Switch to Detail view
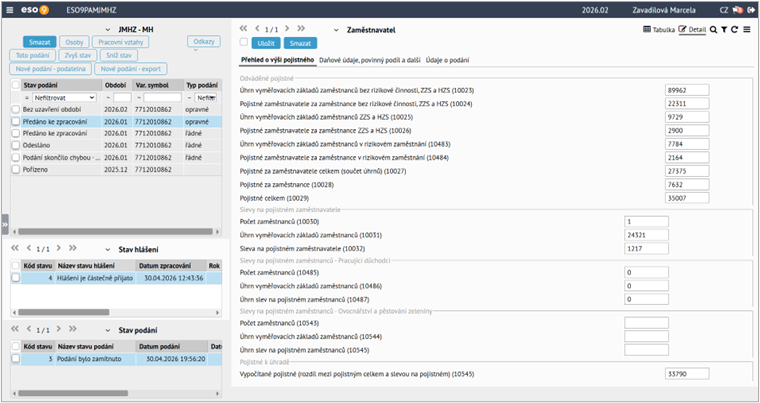 (692, 30)
